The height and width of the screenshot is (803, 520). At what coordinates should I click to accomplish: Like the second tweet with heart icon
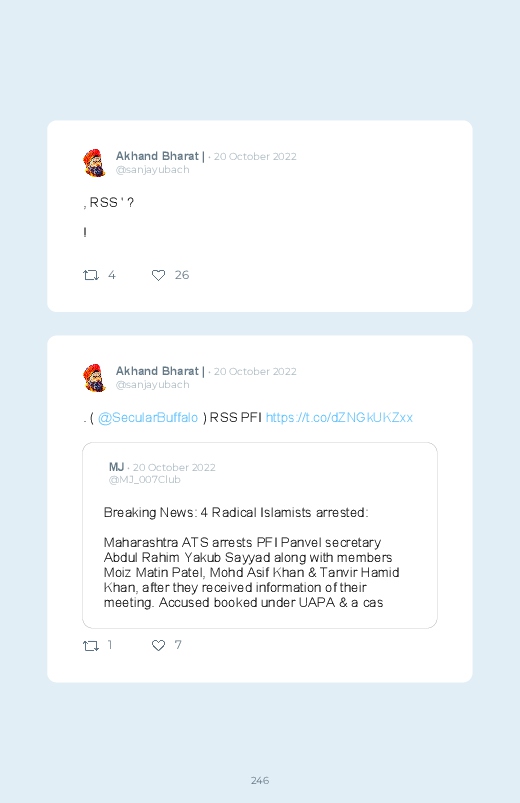coord(158,645)
